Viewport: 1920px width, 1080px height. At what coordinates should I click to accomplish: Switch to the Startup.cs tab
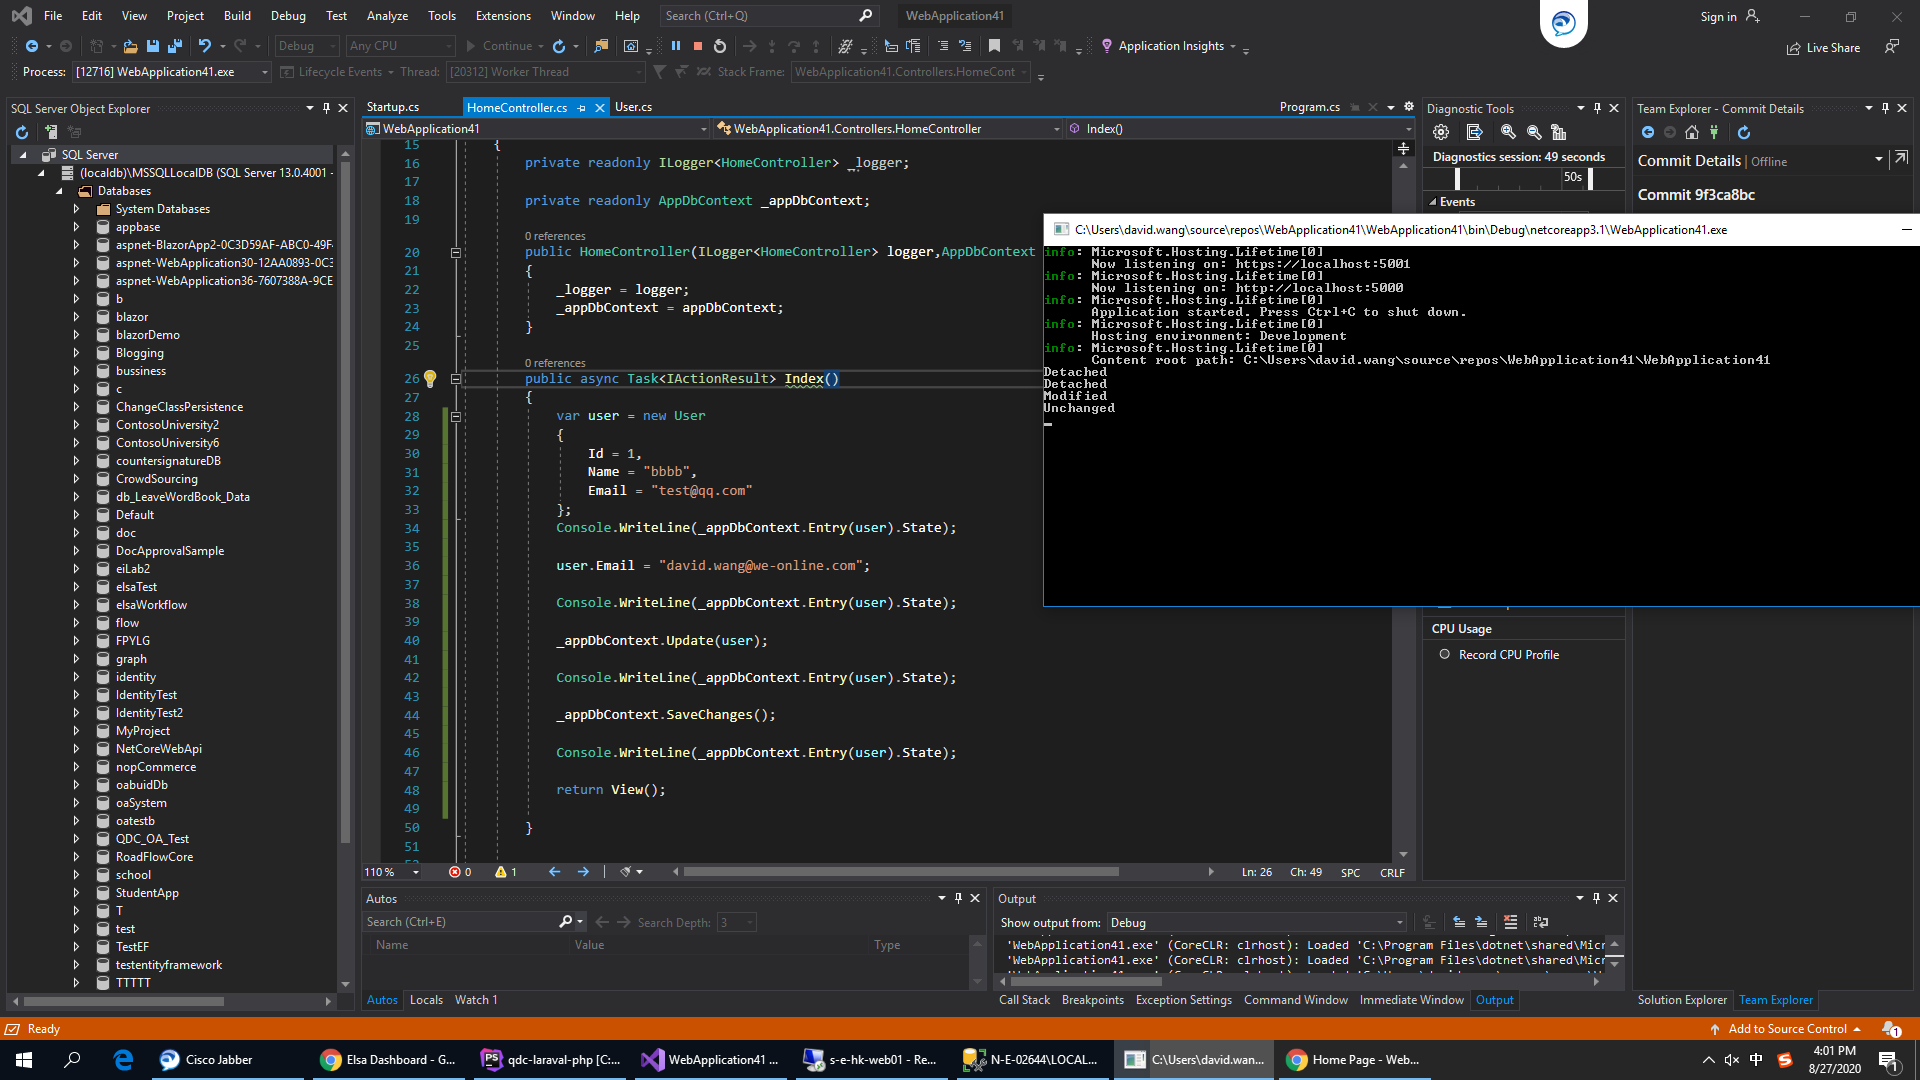pos(393,107)
